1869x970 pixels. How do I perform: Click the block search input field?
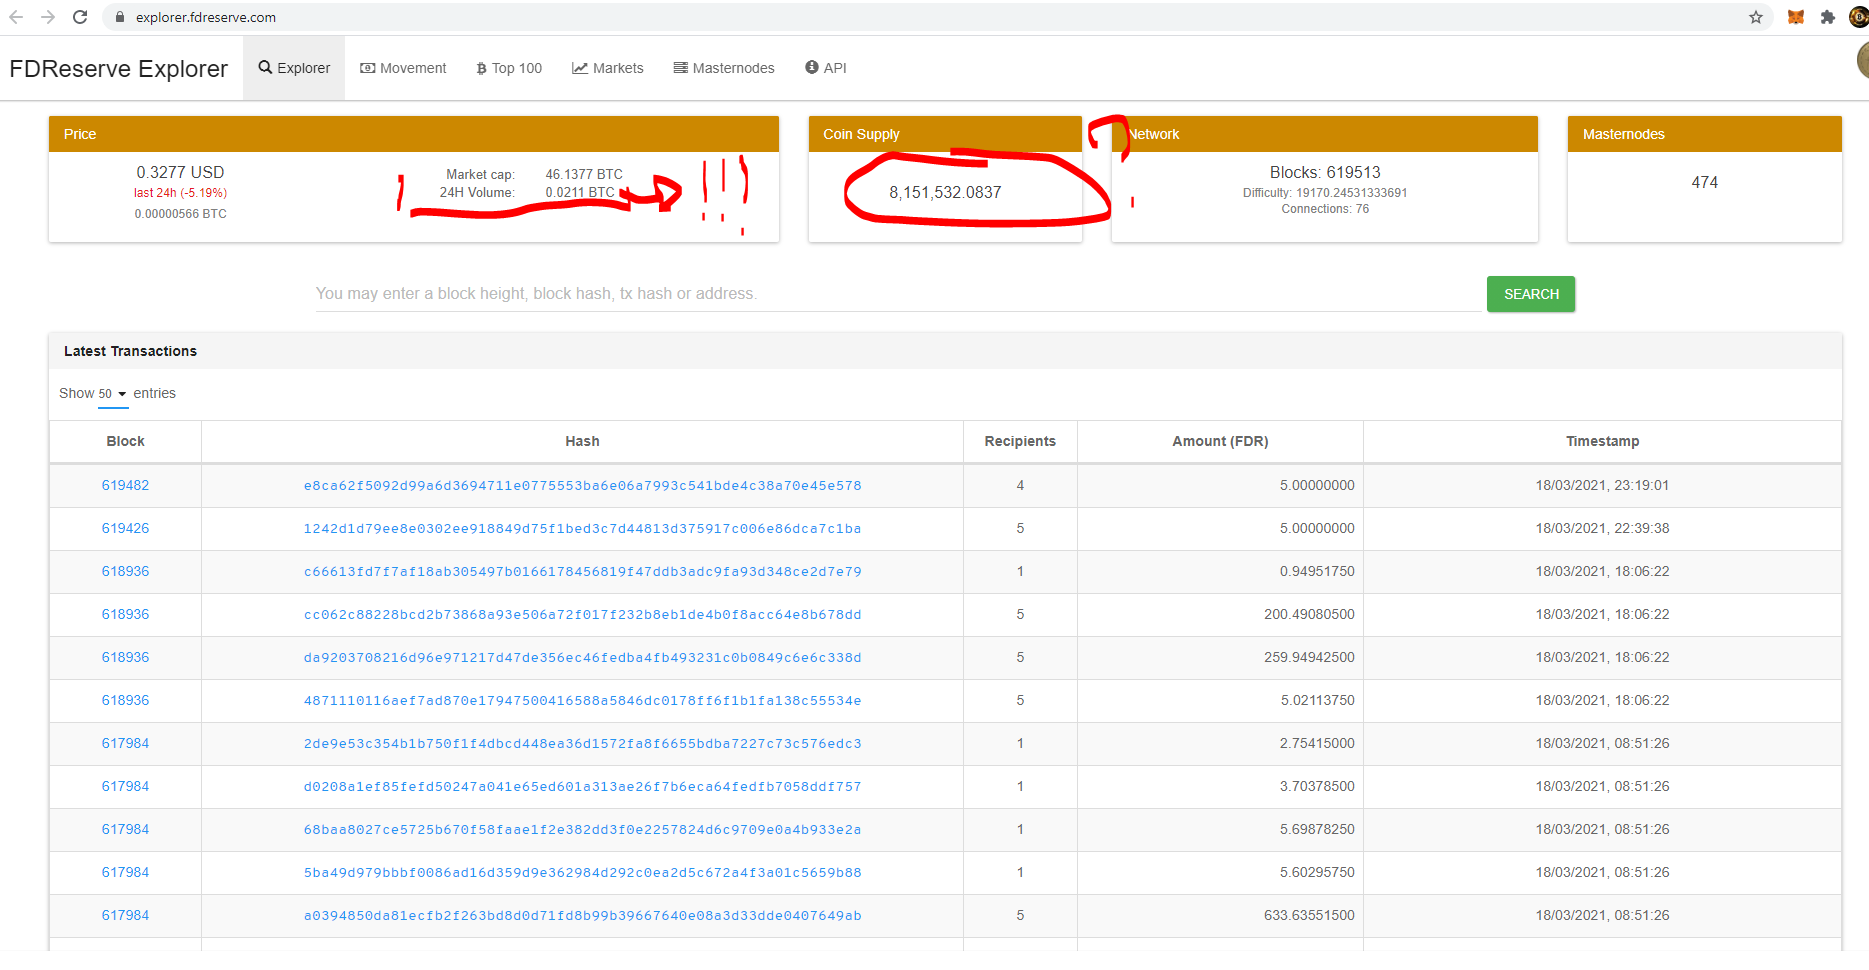point(898,294)
